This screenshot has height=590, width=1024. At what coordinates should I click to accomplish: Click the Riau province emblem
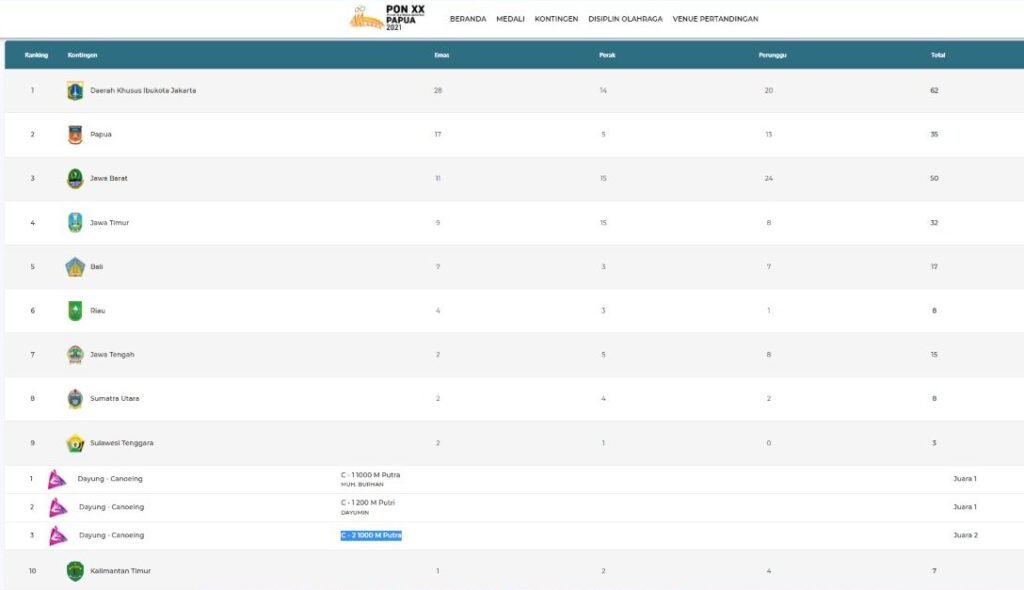point(75,311)
